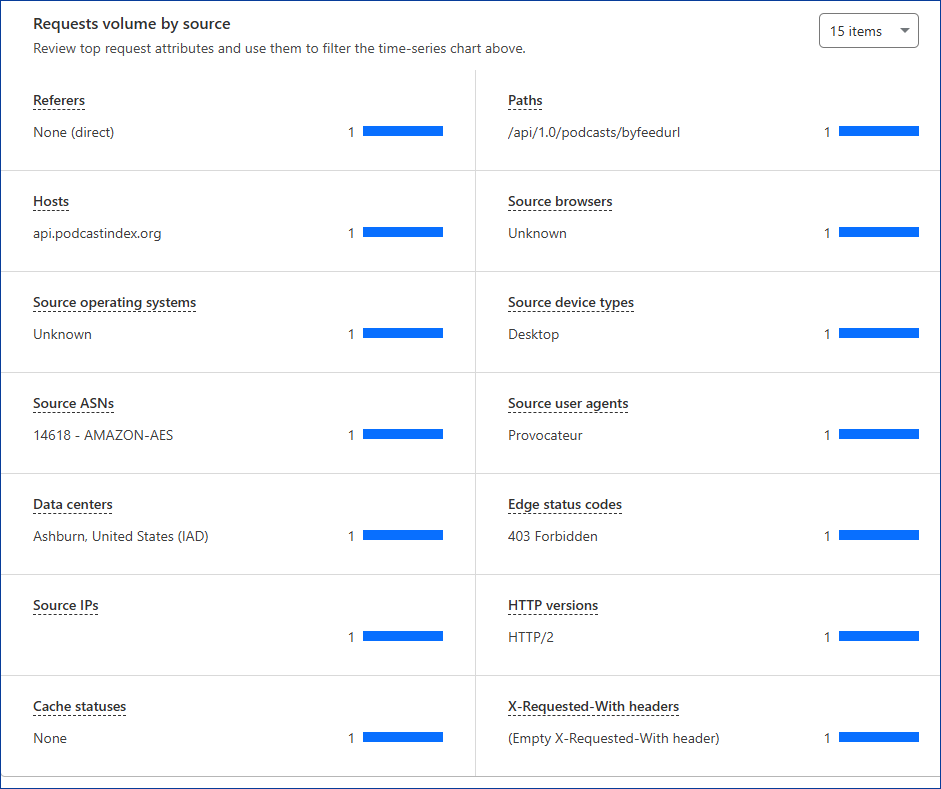Click the 403 Forbidden status bar
This screenshot has width=941, height=789.
pos(878,536)
